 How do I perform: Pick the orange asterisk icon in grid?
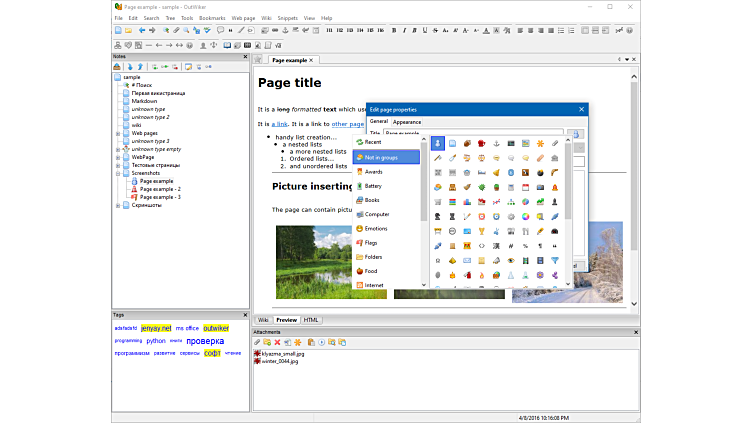pyautogui.click(x=540, y=143)
